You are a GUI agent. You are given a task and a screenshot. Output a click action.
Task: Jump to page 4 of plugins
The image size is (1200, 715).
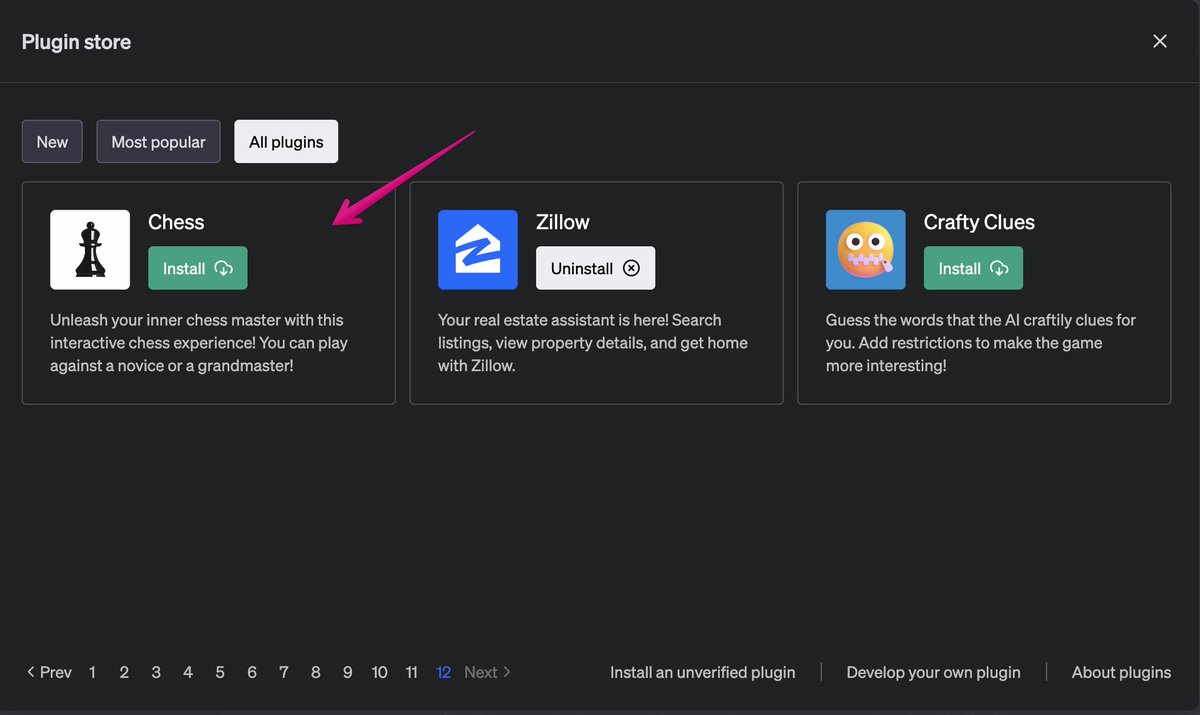pos(188,672)
